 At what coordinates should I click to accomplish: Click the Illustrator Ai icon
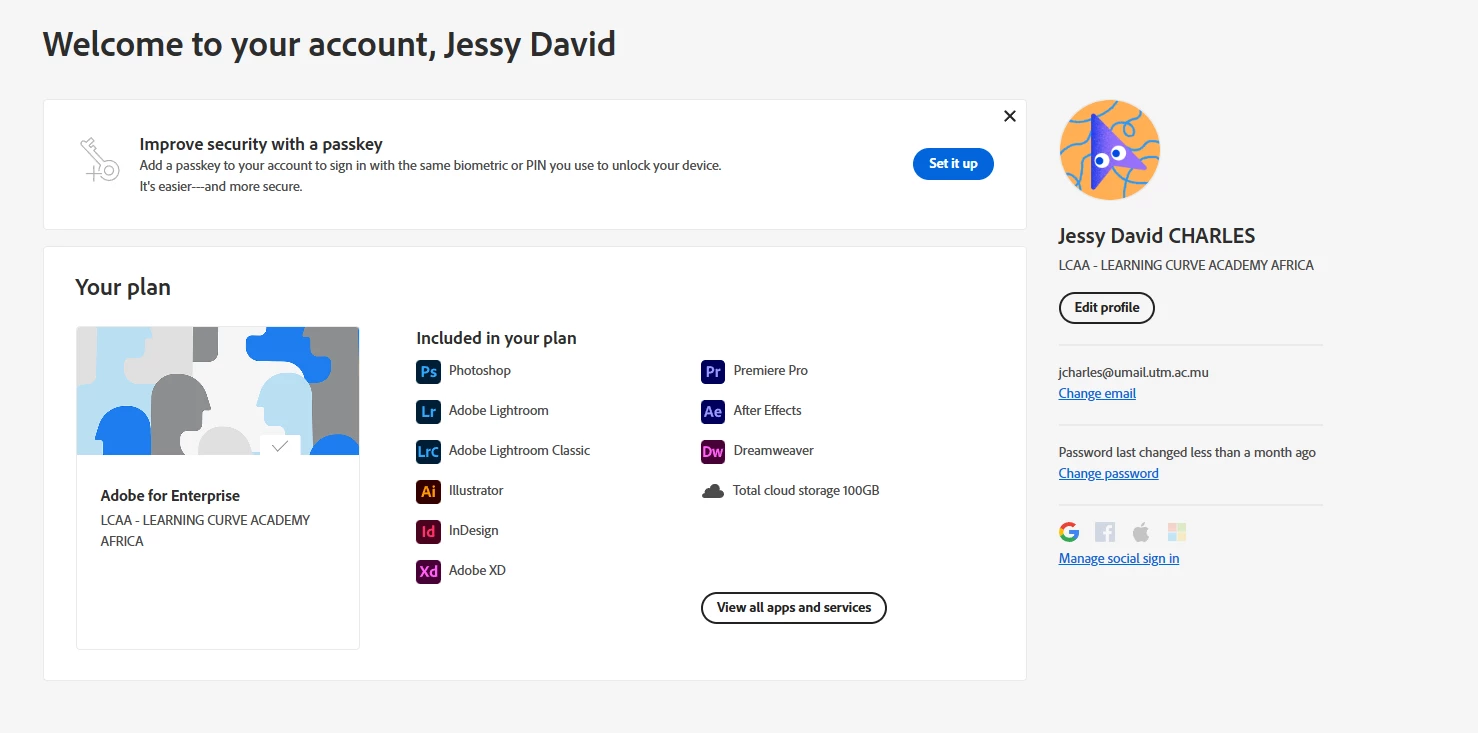coord(428,491)
